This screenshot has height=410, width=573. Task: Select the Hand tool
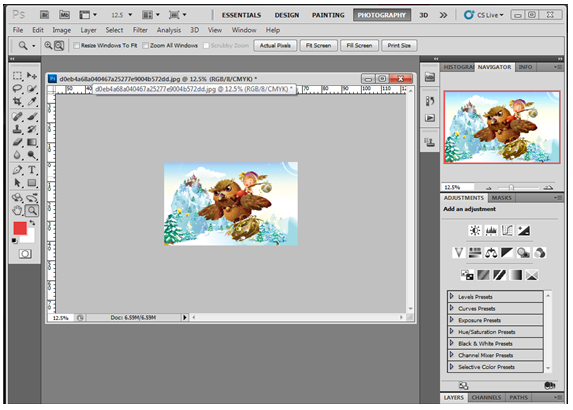pos(17,210)
